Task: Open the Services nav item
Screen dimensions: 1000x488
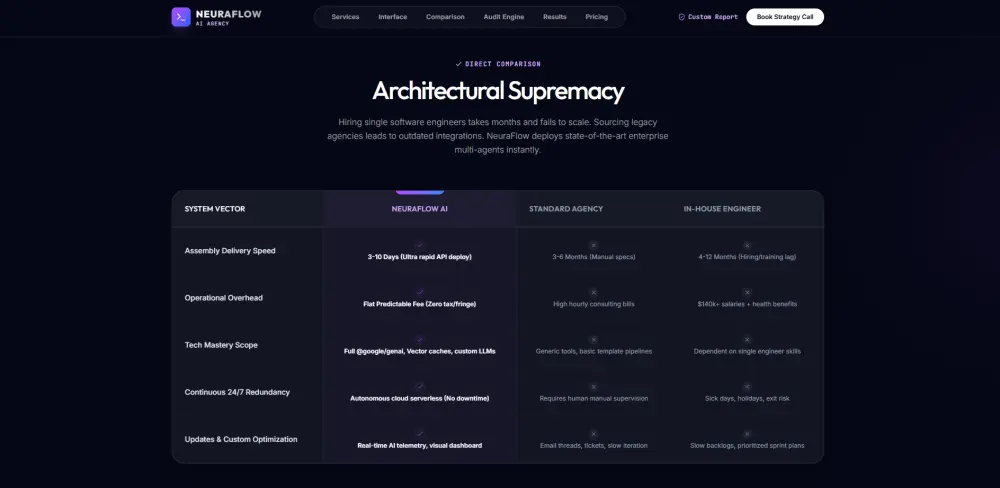Action: [345, 17]
